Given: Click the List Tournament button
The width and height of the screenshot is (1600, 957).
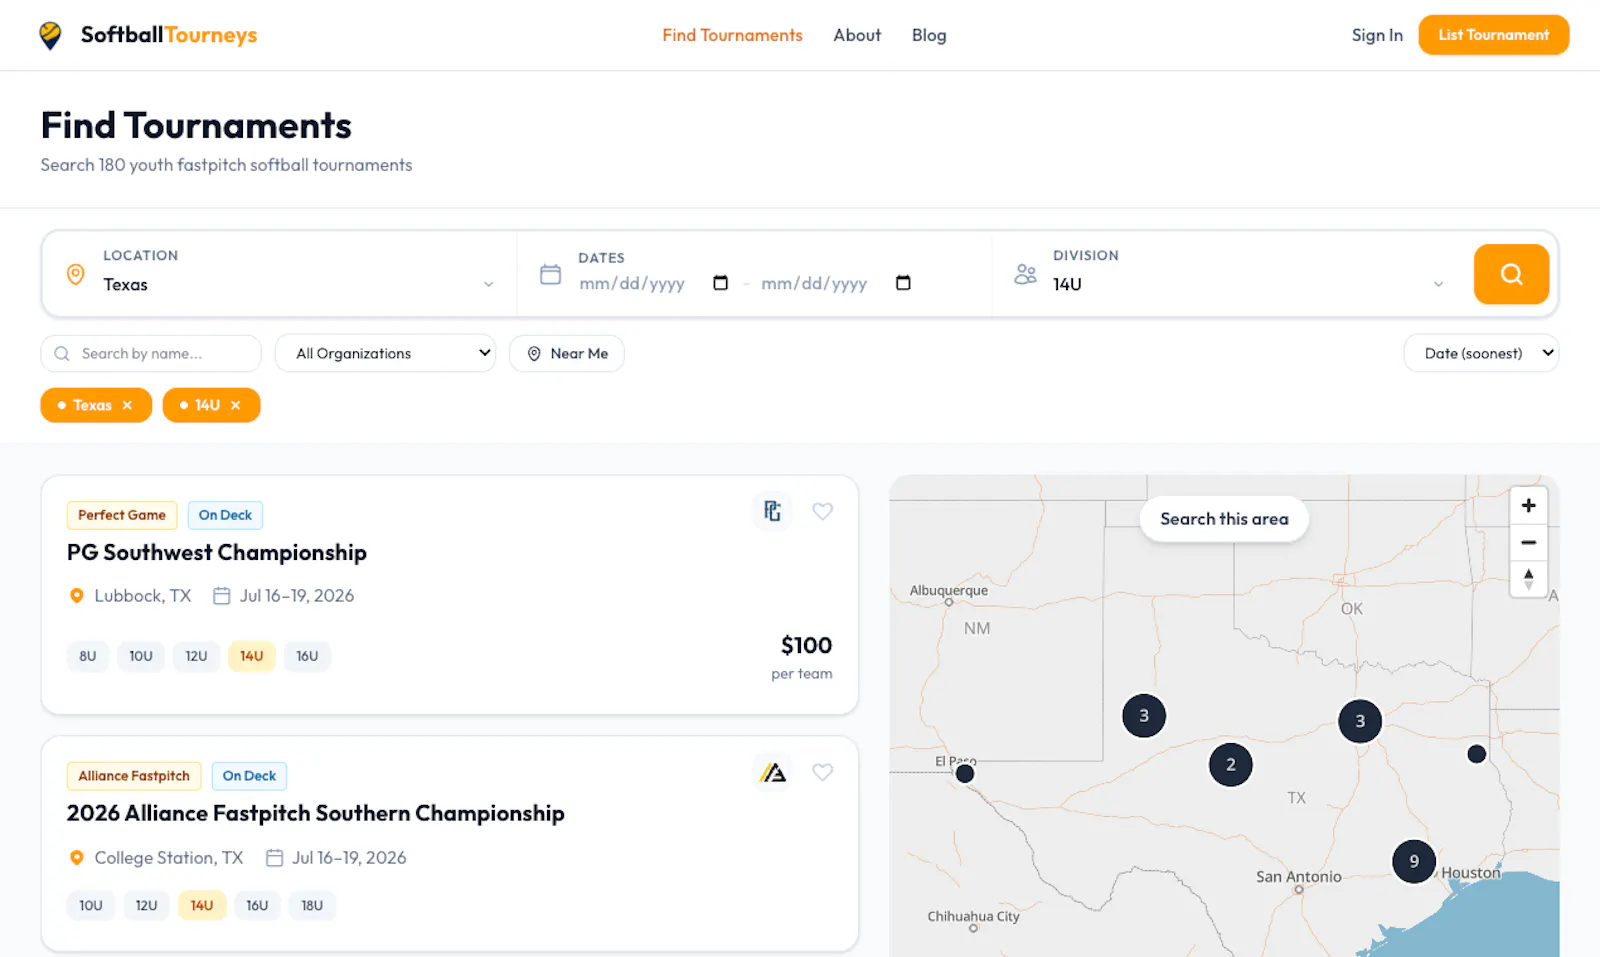Looking at the screenshot, I should coord(1493,35).
